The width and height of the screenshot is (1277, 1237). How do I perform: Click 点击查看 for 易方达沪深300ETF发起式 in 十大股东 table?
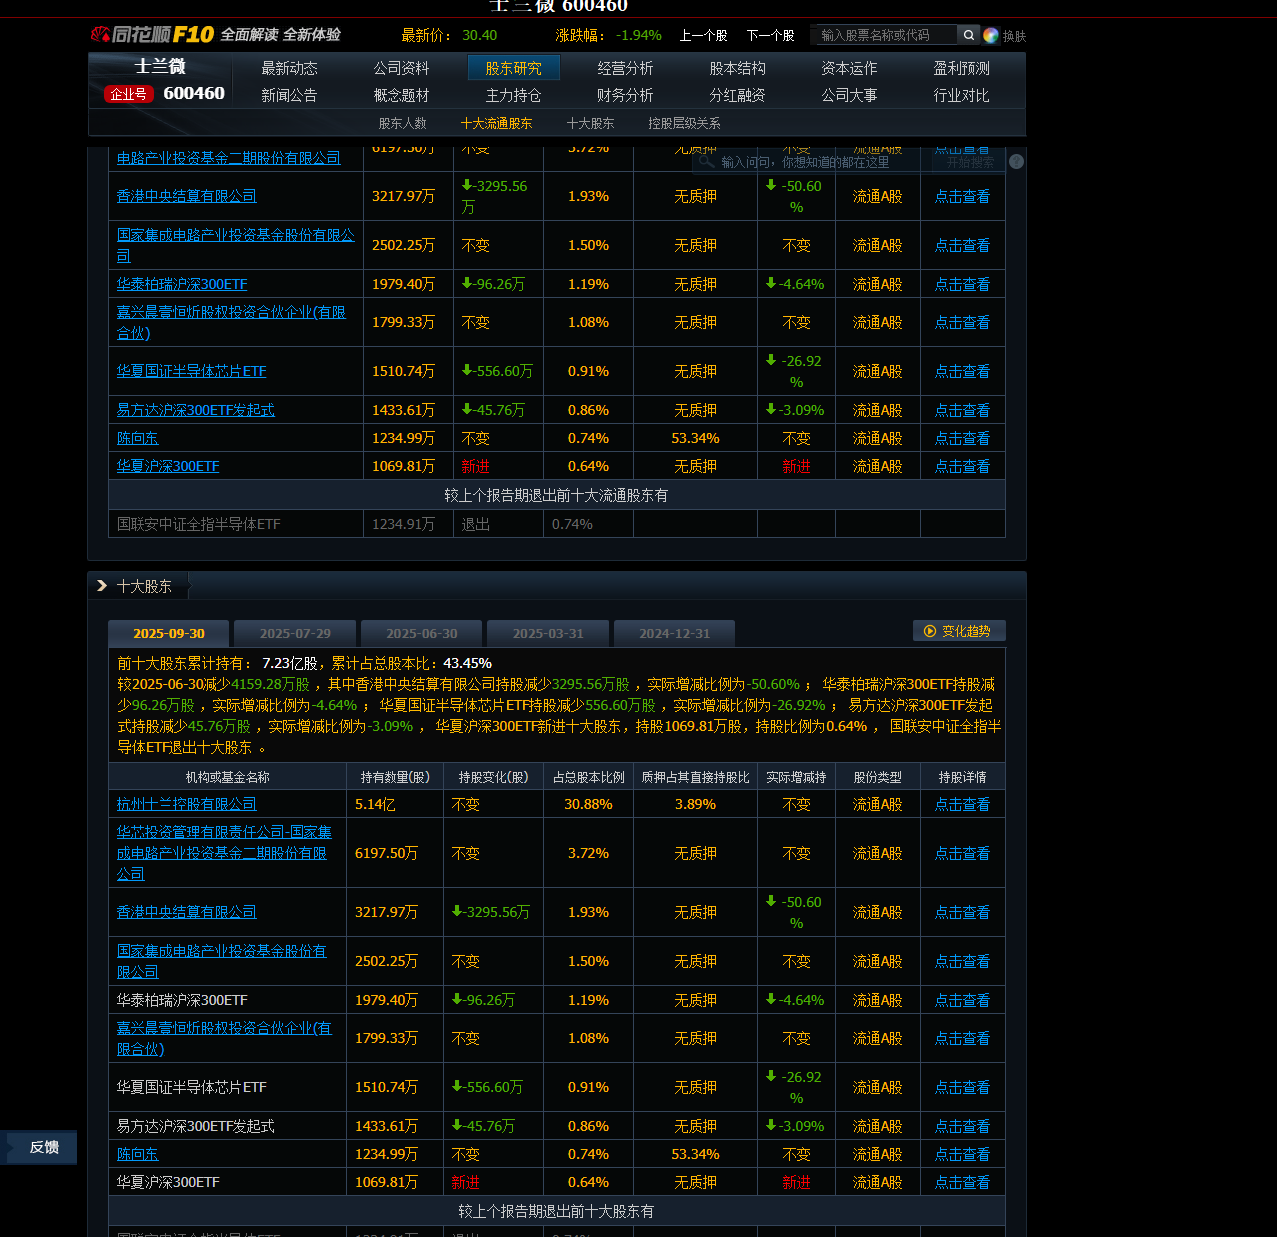coord(962,1126)
